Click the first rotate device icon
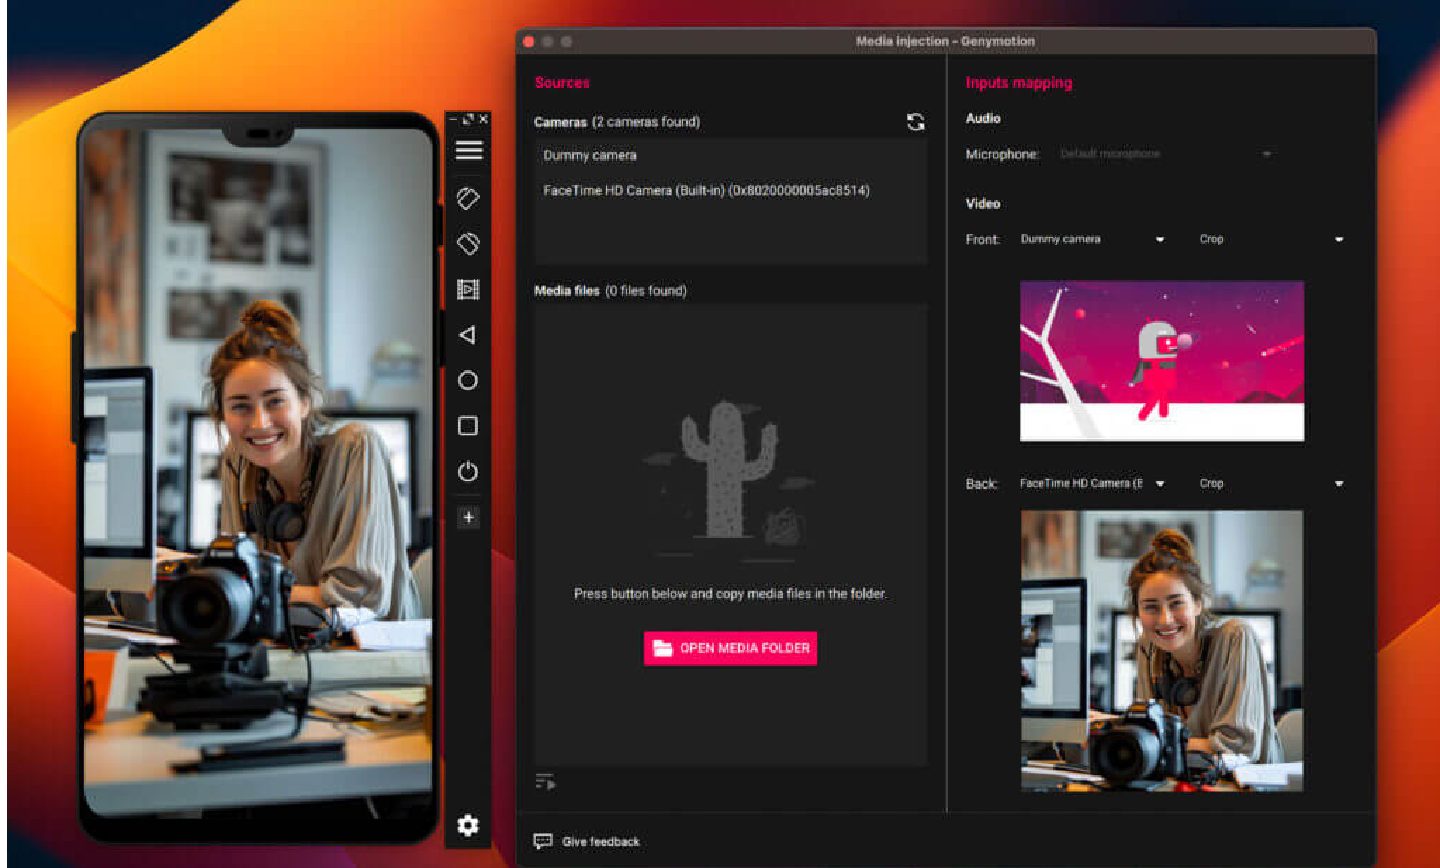The width and height of the screenshot is (1440, 868). 468,198
